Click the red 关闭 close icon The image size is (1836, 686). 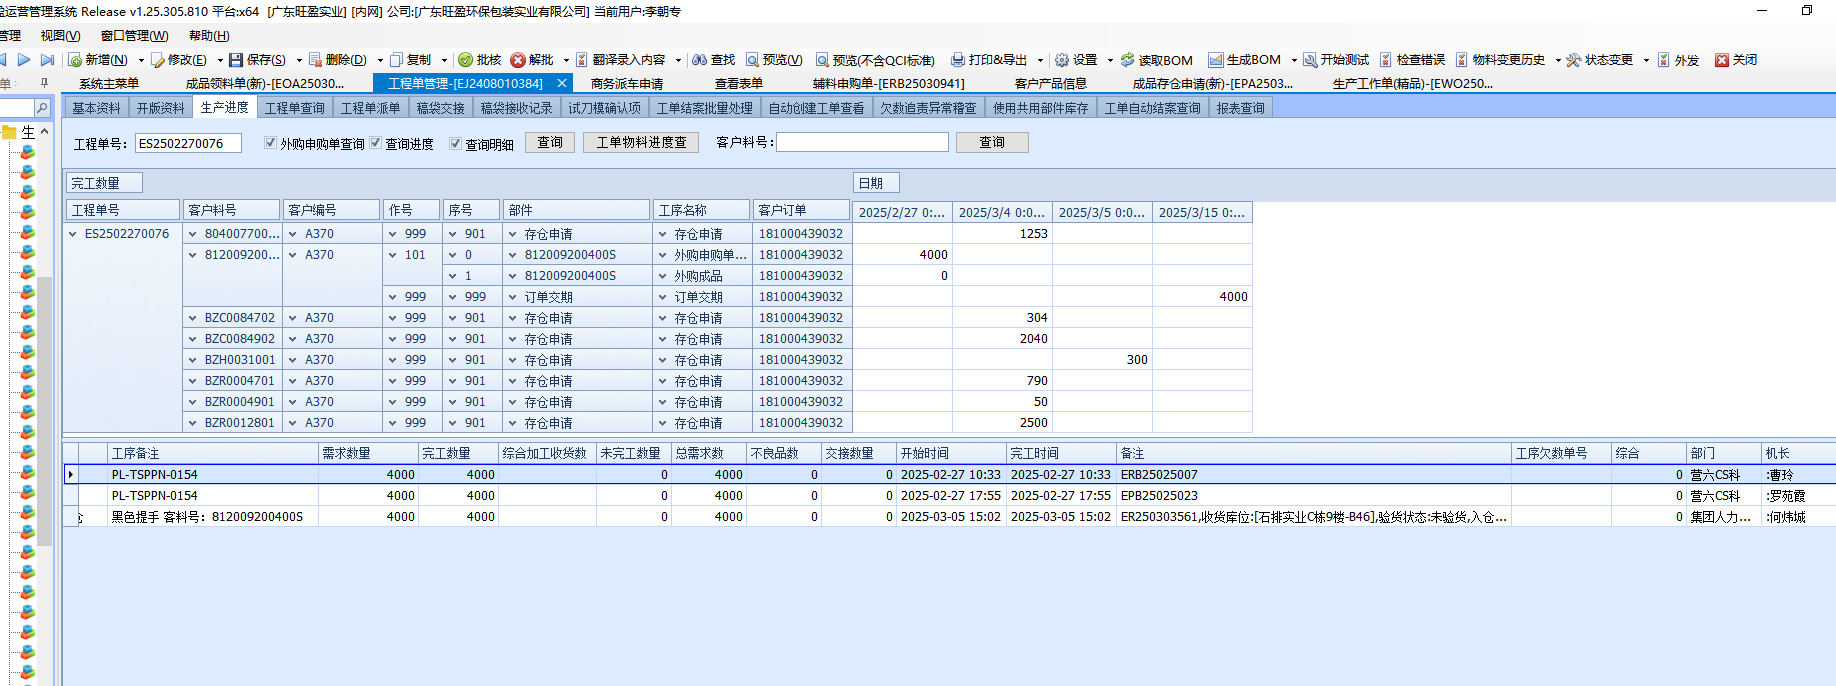click(1722, 60)
